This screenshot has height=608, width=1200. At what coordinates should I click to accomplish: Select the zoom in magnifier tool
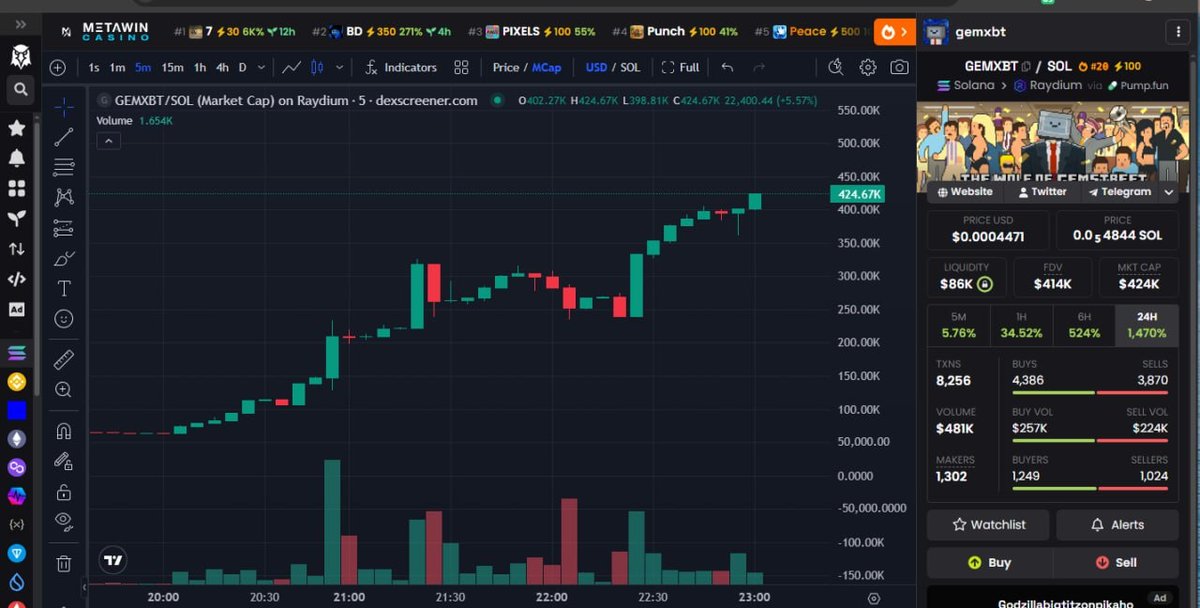point(64,389)
